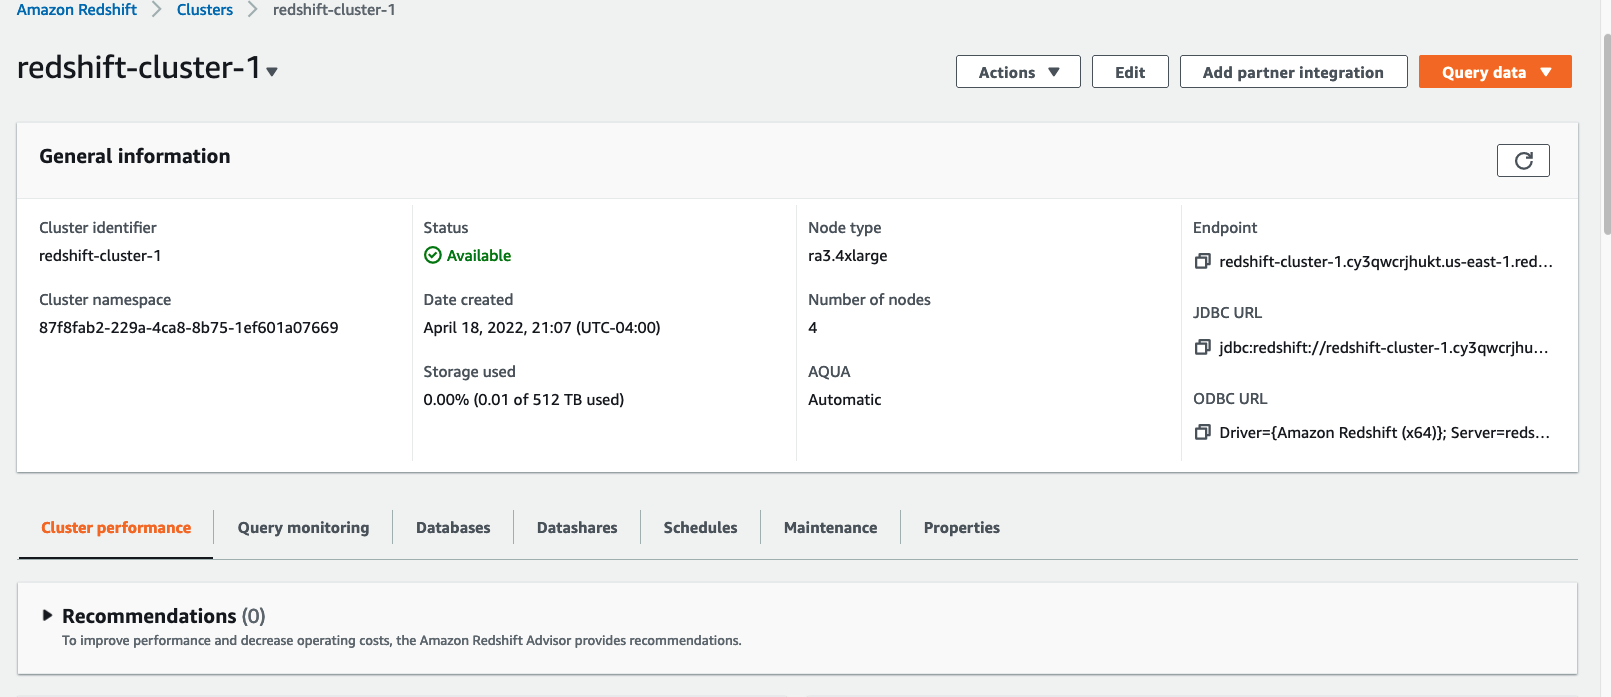The image size is (1611, 697).
Task: Open Clusters breadcrumb link
Action: click(205, 9)
